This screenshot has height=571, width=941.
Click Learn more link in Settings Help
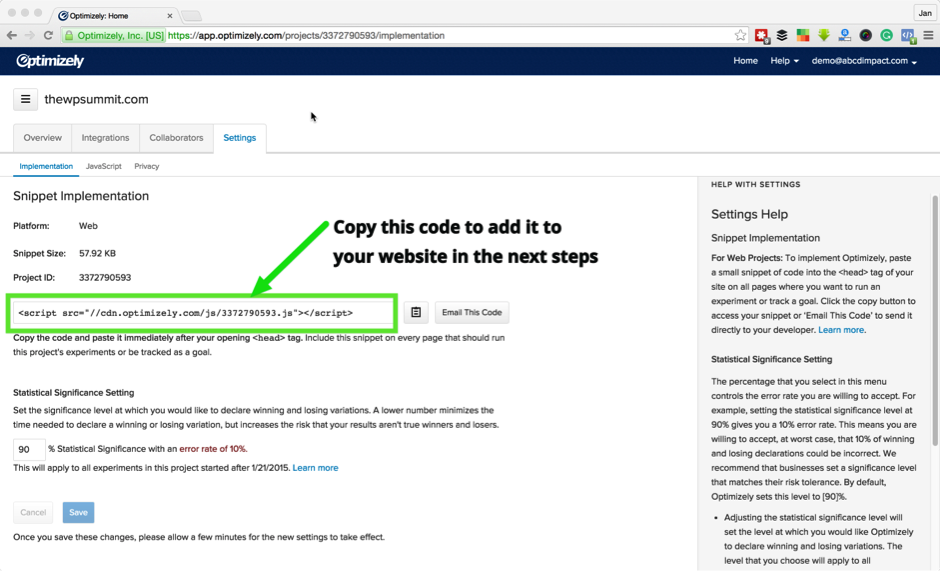point(841,330)
